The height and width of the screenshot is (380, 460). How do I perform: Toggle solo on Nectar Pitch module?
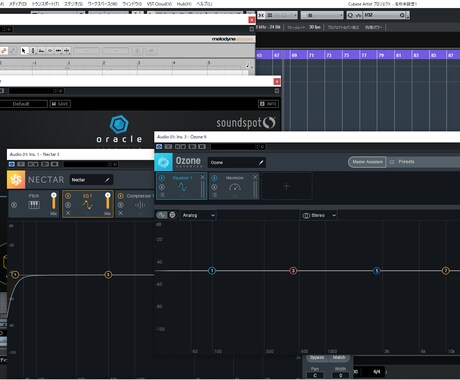tap(14, 205)
